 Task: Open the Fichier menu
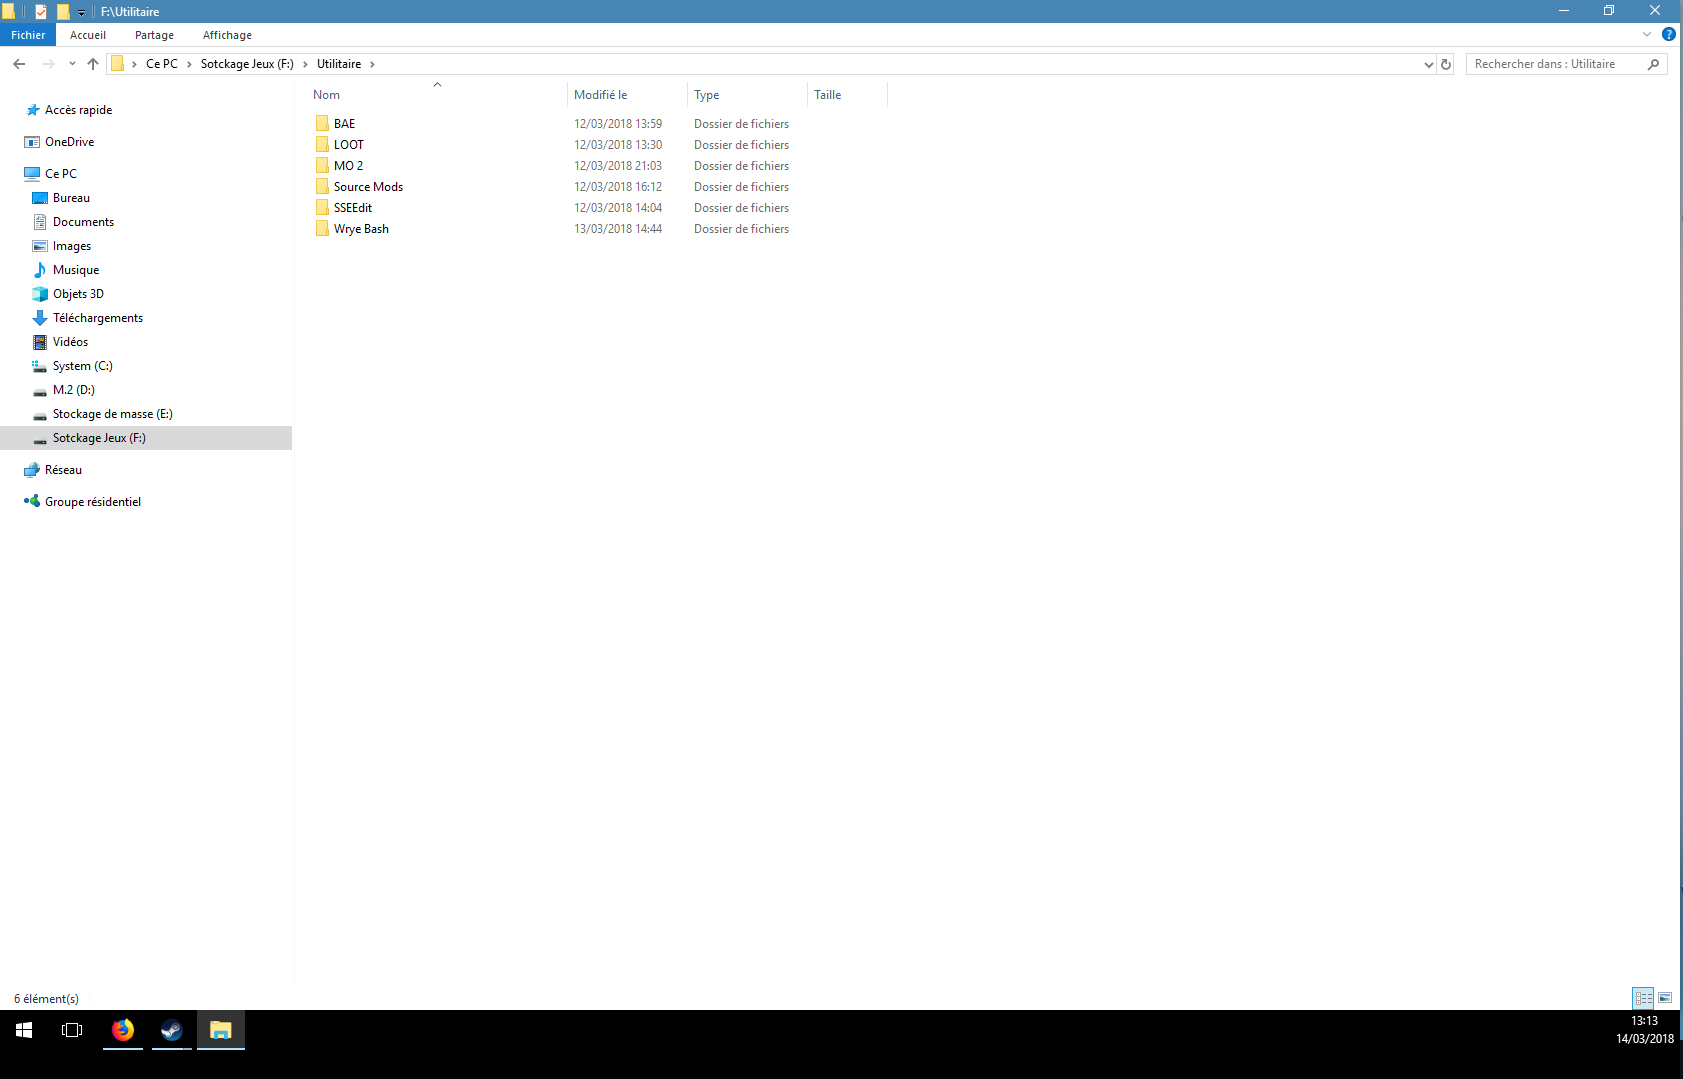pos(28,35)
